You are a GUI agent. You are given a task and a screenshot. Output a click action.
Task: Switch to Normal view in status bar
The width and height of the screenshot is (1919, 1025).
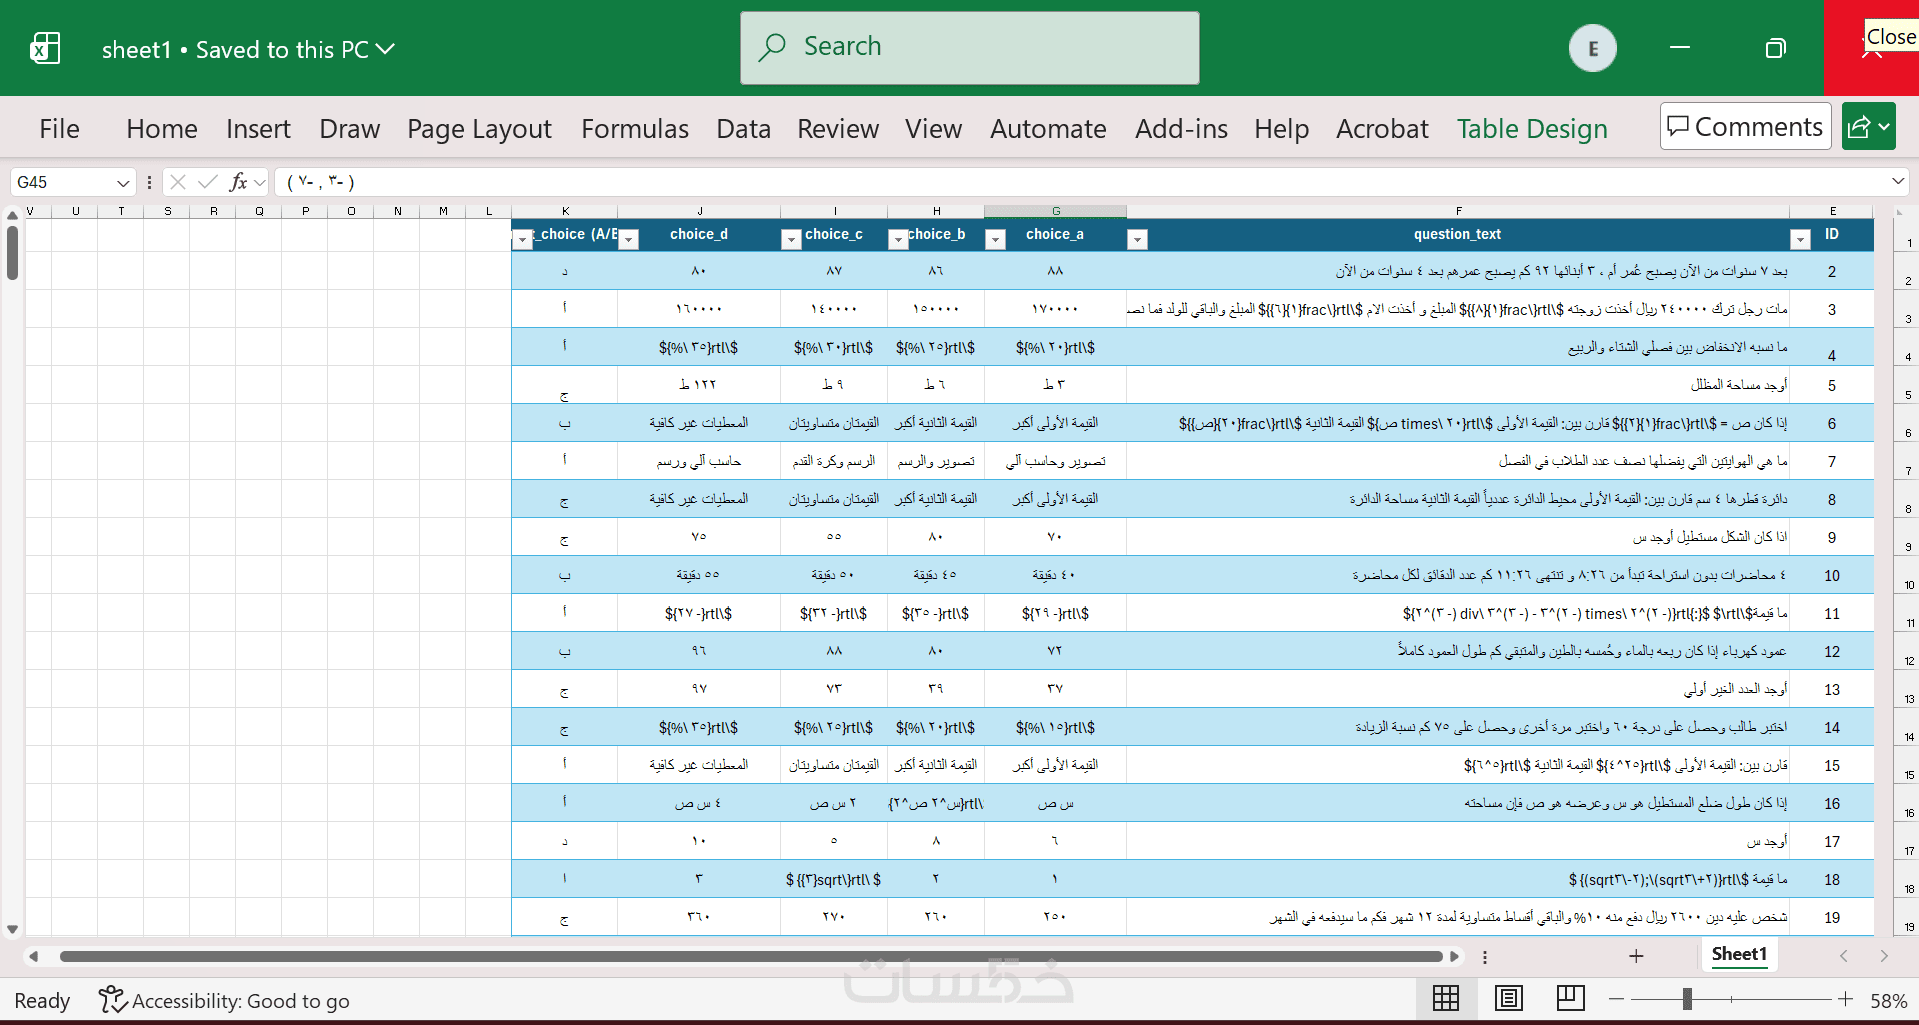pyautogui.click(x=1446, y=998)
